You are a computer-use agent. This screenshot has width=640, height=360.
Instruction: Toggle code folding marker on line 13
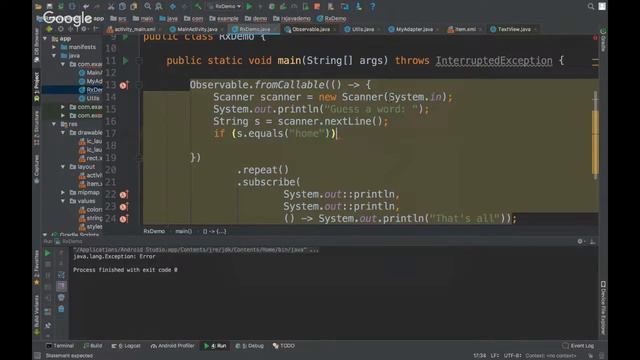coord(139,84)
